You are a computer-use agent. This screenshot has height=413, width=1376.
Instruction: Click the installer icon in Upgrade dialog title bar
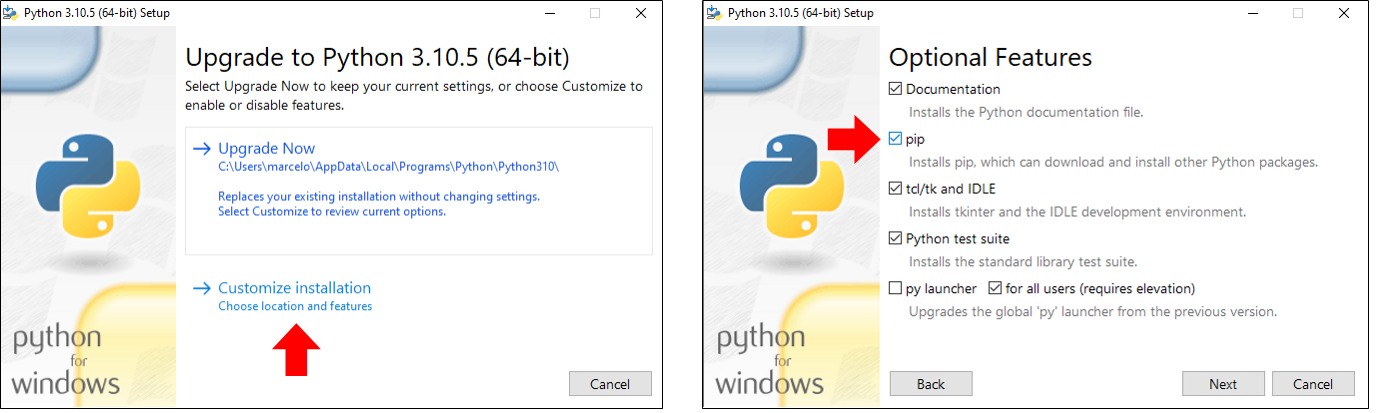[x=13, y=13]
